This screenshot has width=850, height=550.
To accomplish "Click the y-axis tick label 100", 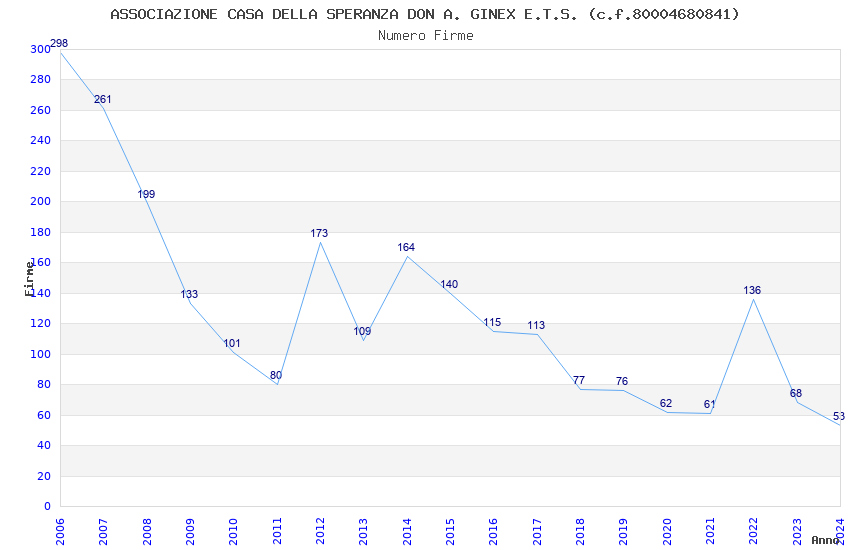I will tap(40, 354).
